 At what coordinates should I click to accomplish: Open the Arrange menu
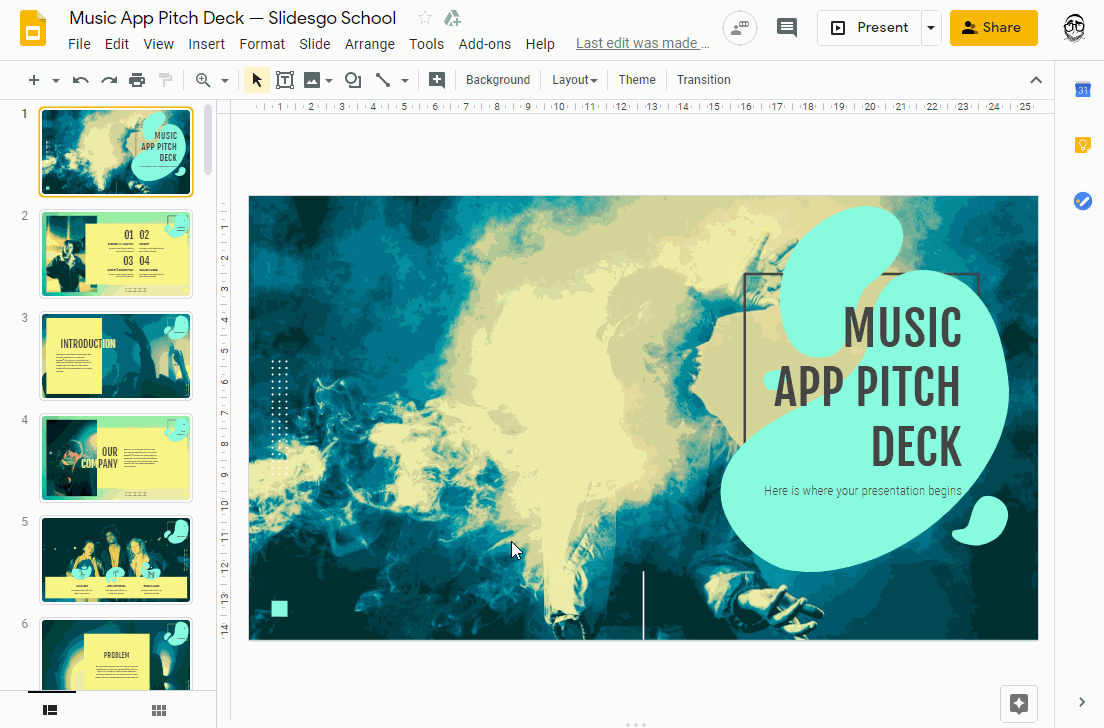[370, 44]
